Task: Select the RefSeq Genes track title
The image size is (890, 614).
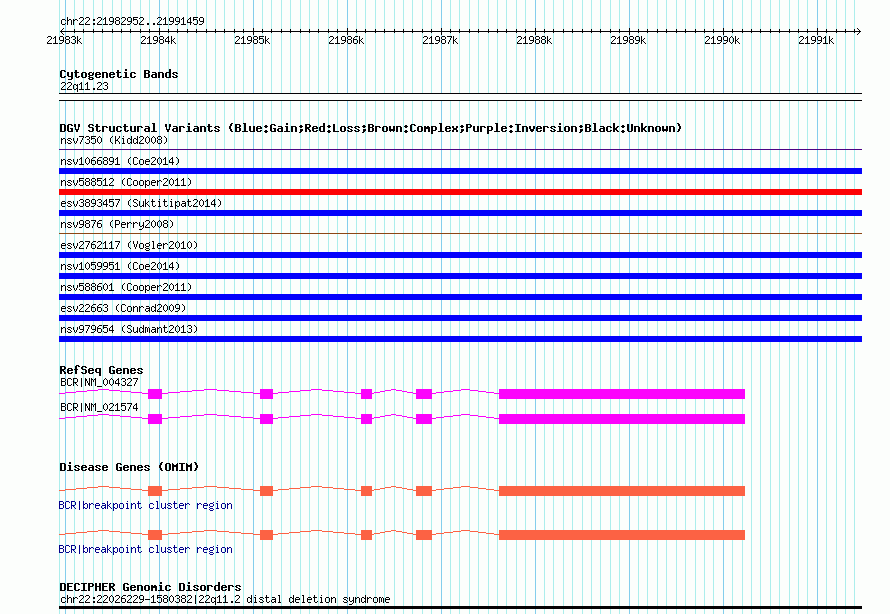Action: click(x=101, y=370)
